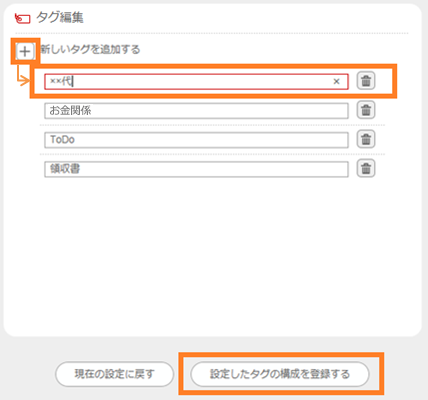Delete the お金関係 tag with trash icon
Image resolution: width=428 pixels, height=400 pixels.
point(366,110)
